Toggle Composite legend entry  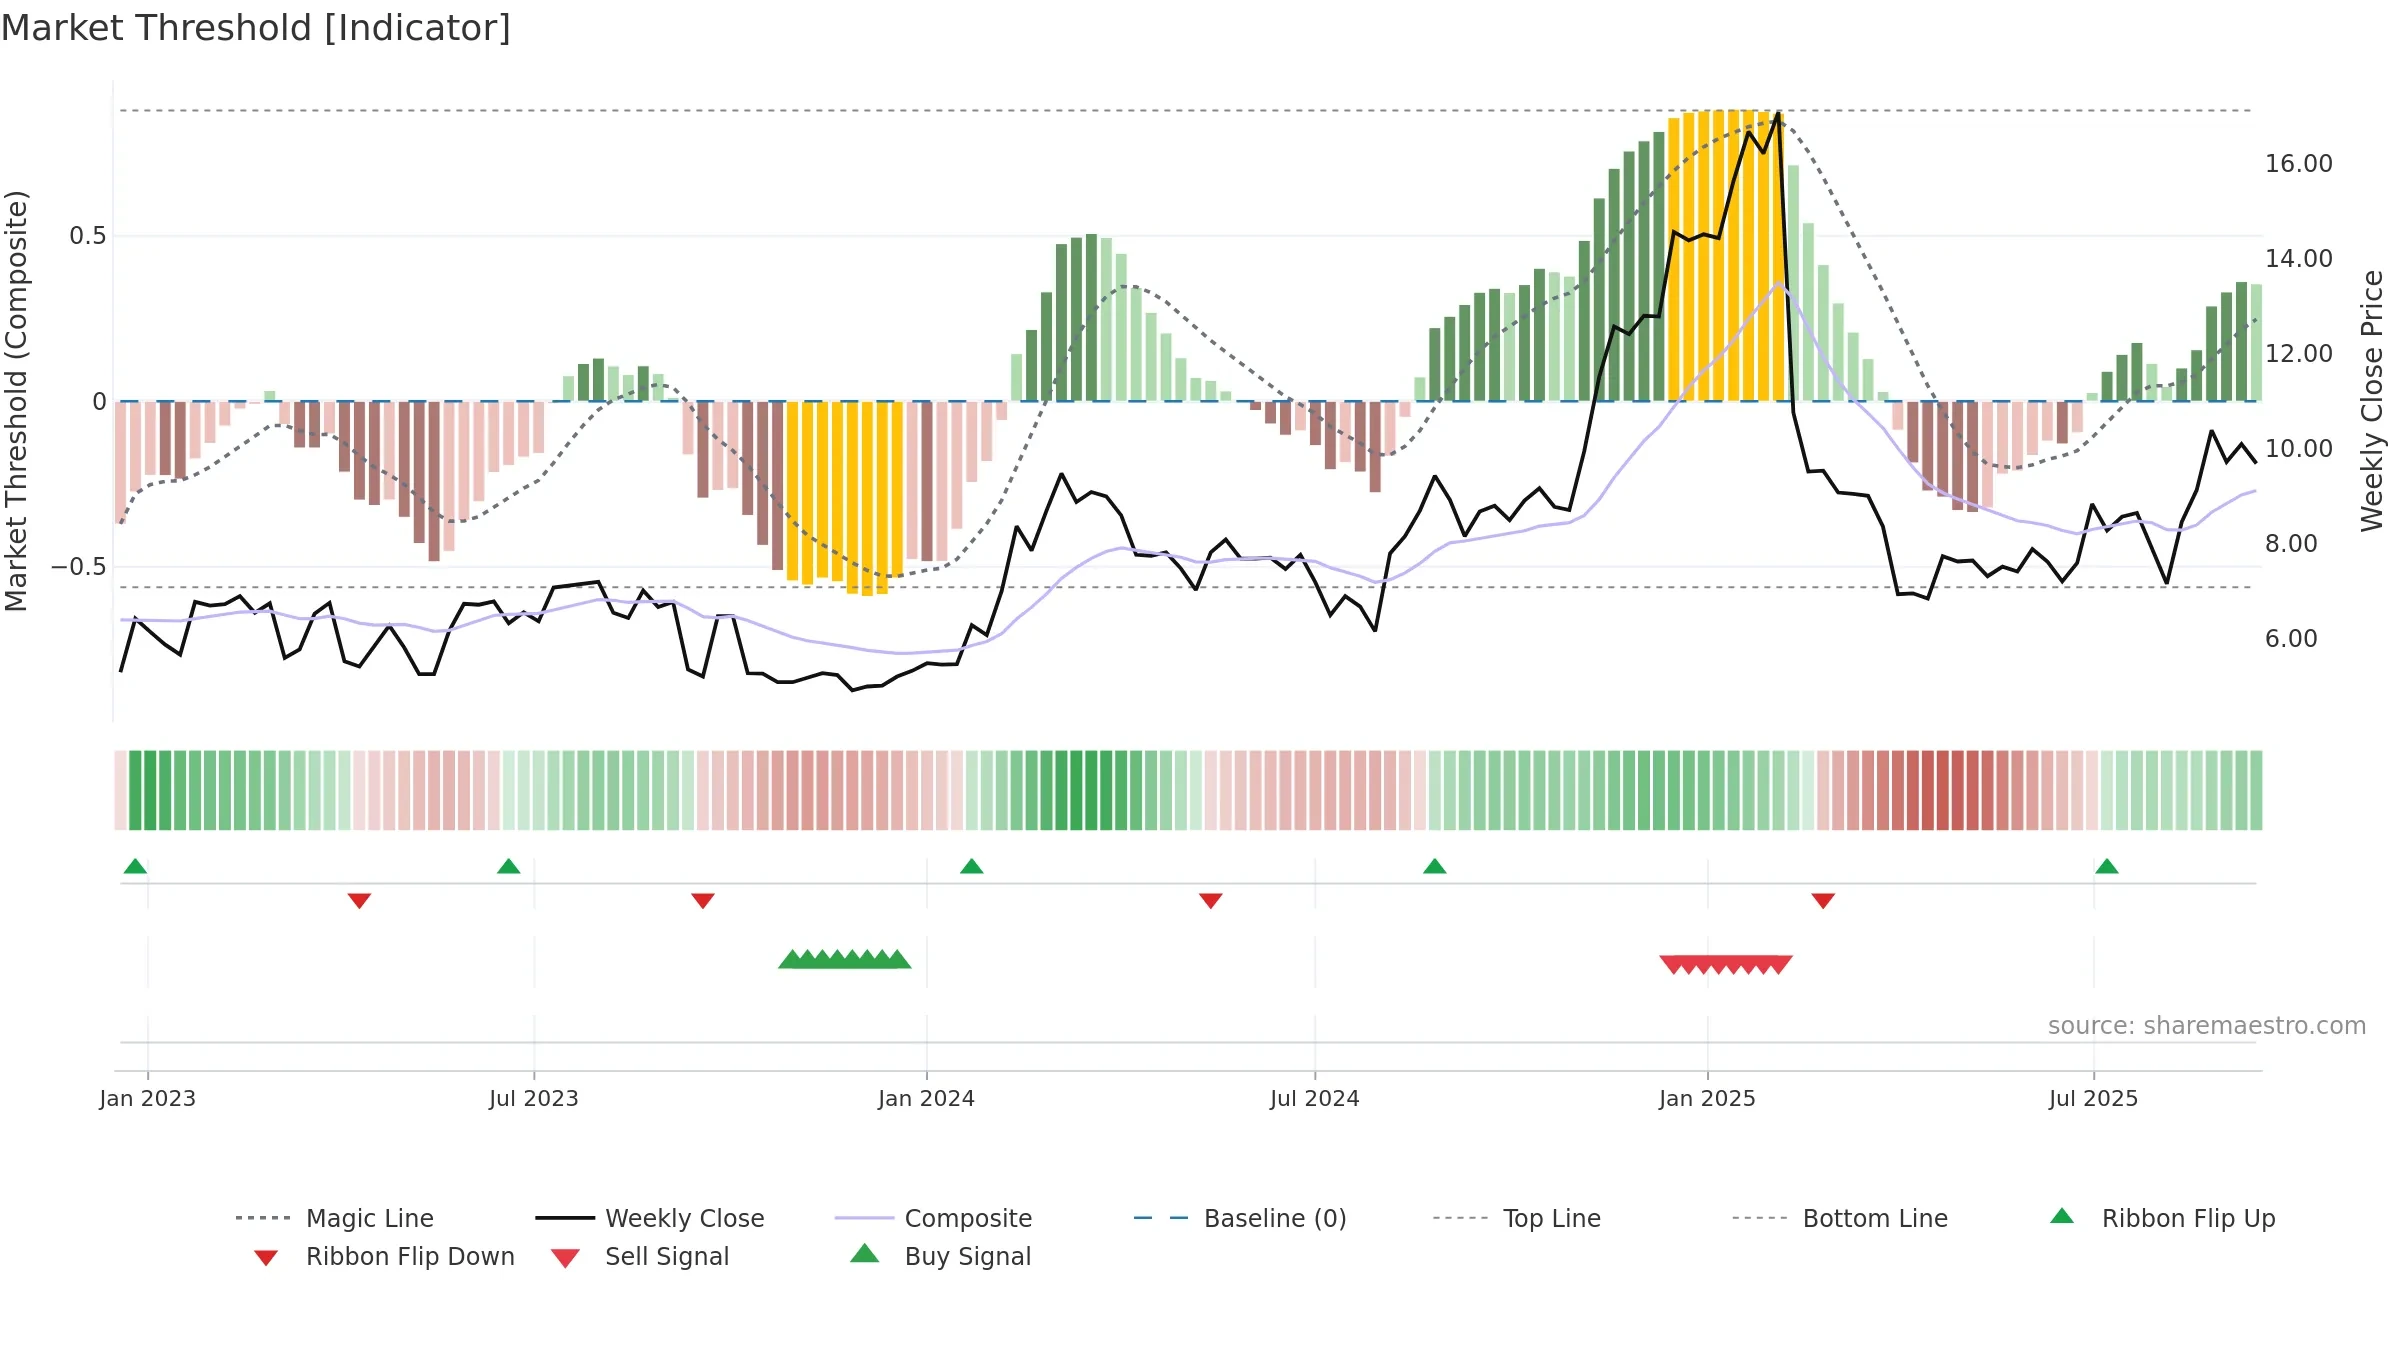pyautogui.click(x=933, y=1218)
